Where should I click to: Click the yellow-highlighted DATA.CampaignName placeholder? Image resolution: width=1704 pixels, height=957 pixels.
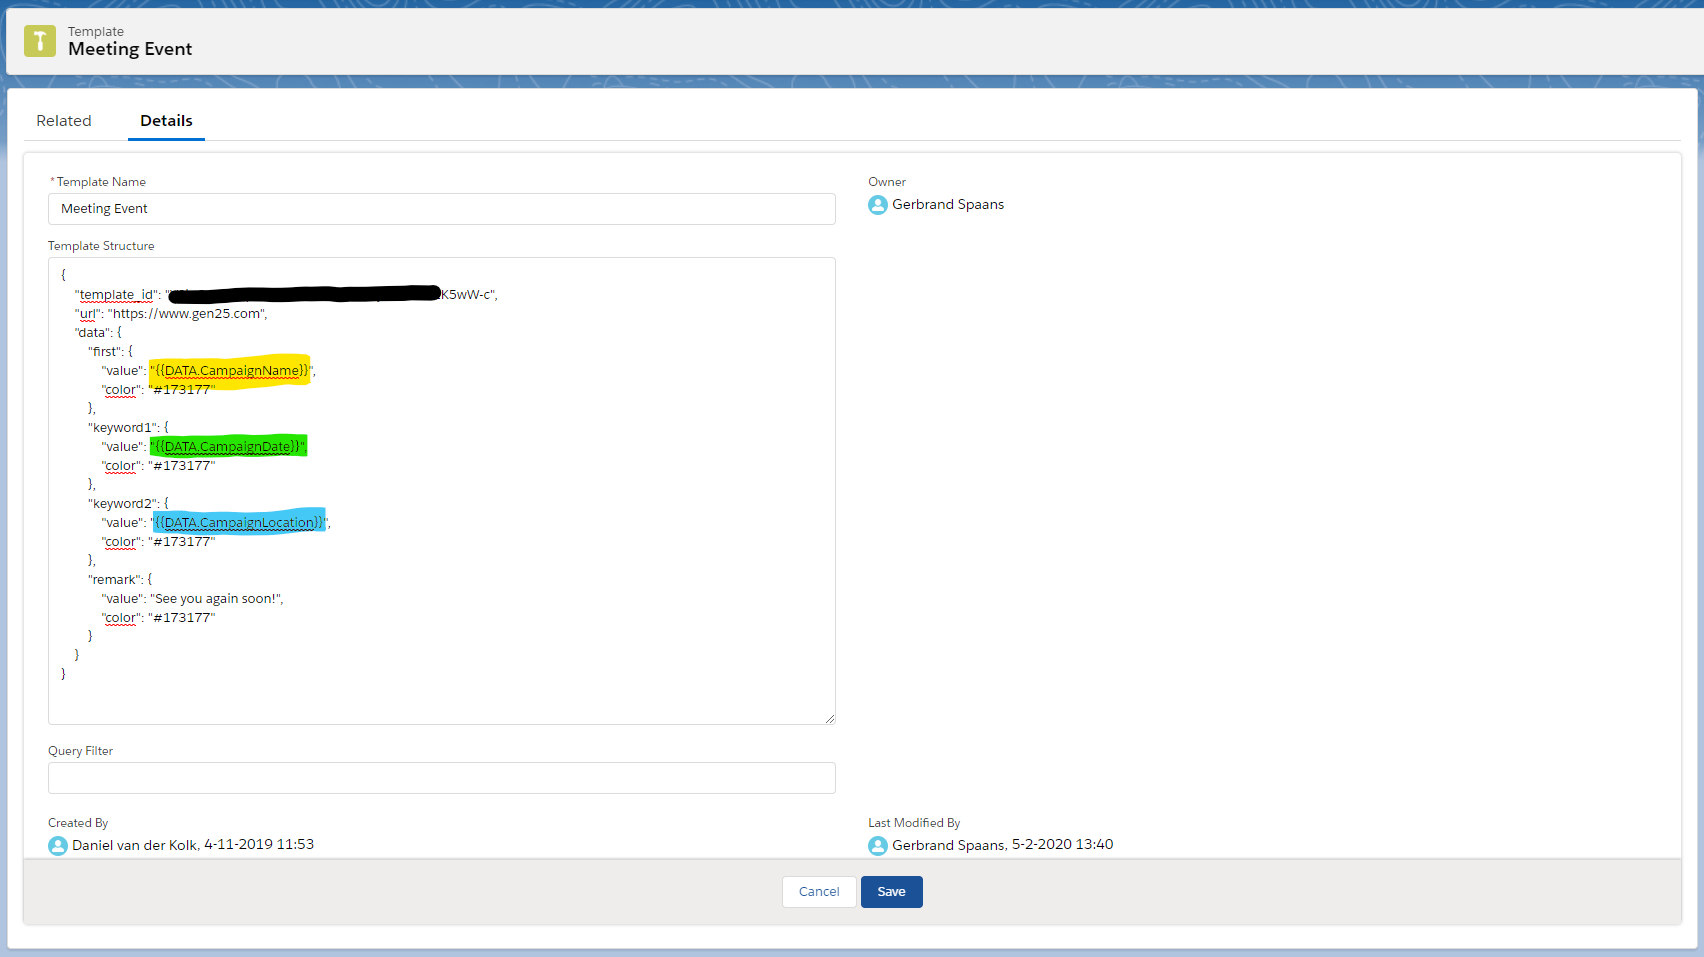(x=231, y=371)
